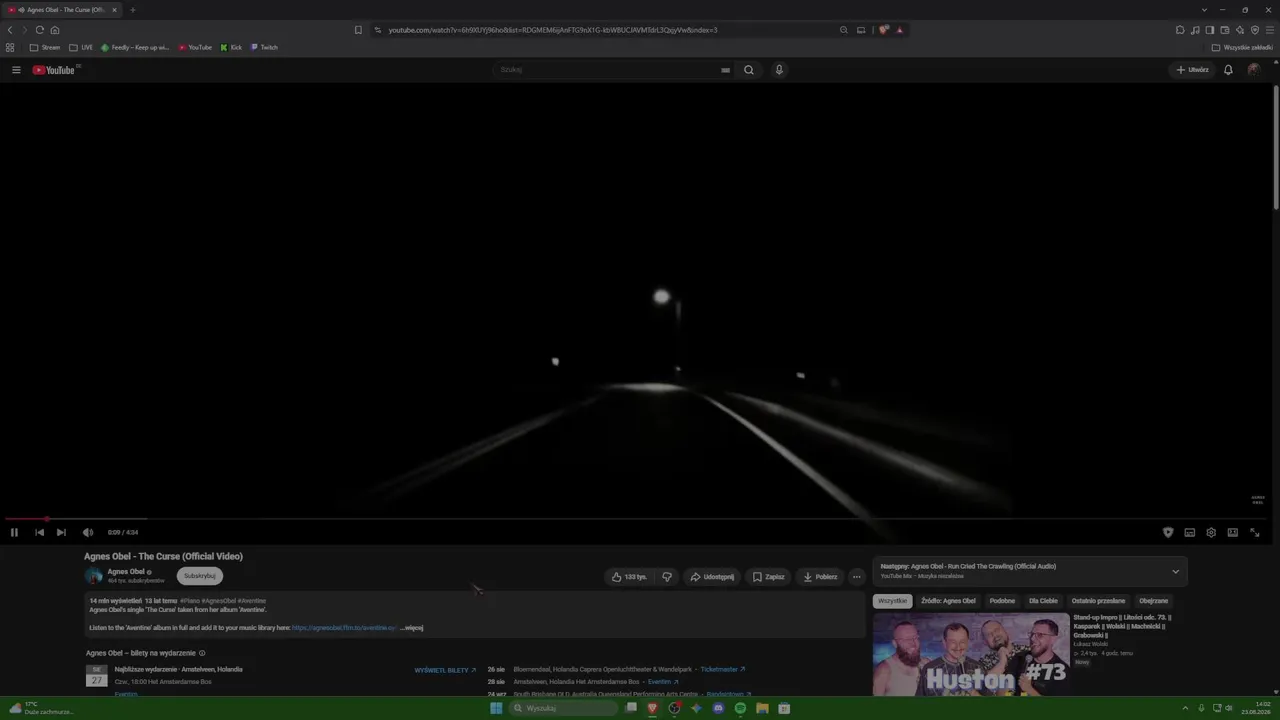
Task: Enter fullscreen mode on video player
Action: 1255,533
